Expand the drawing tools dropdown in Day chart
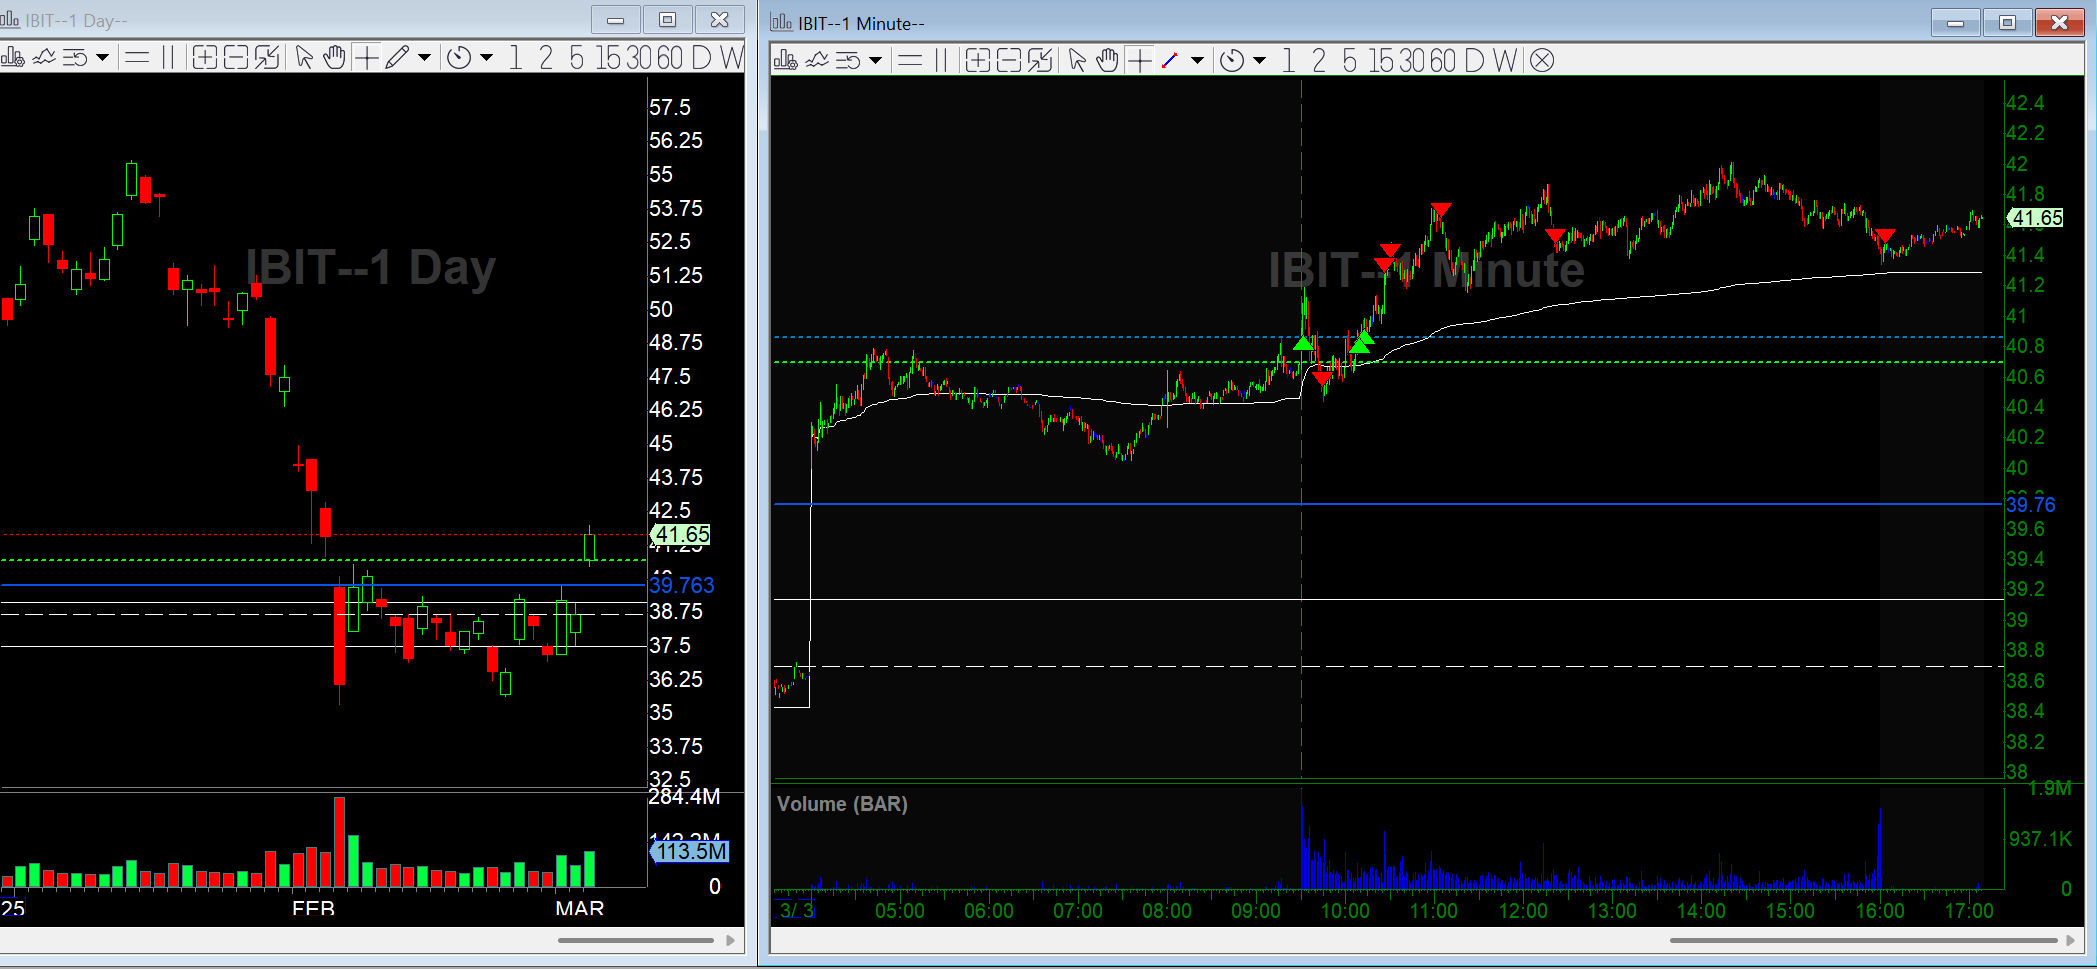Viewport: 2097px width, 969px height. 424,58
